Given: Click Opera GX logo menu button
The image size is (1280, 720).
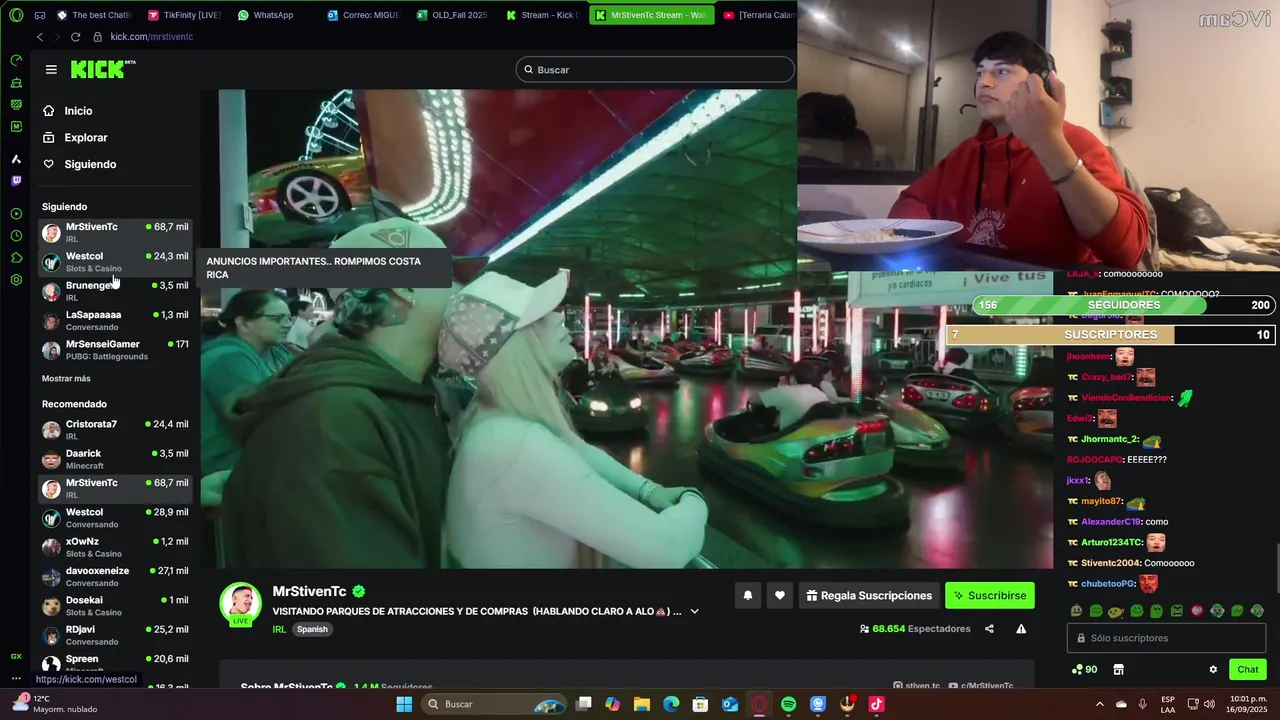Looking at the screenshot, I should click(x=16, y=15).
